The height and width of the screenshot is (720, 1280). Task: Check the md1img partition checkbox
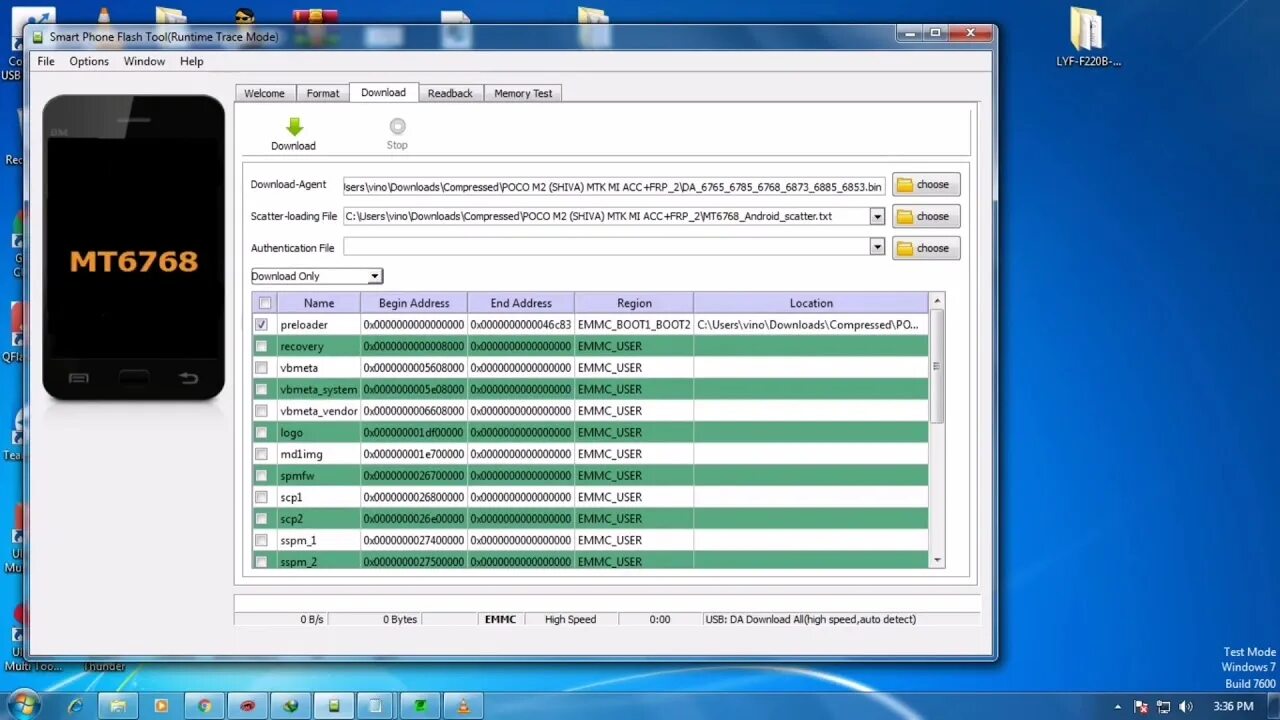262,454
